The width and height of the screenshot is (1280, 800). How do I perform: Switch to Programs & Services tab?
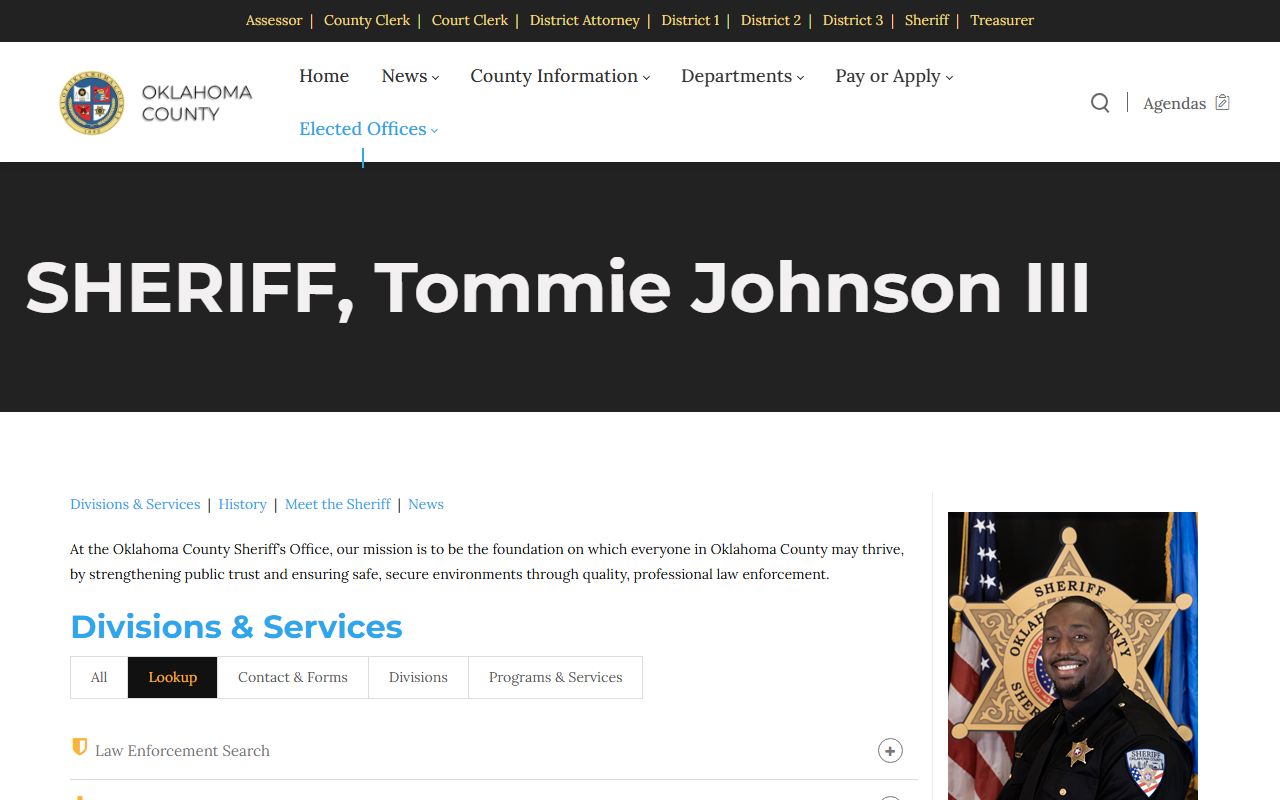(x=555, y=677)
